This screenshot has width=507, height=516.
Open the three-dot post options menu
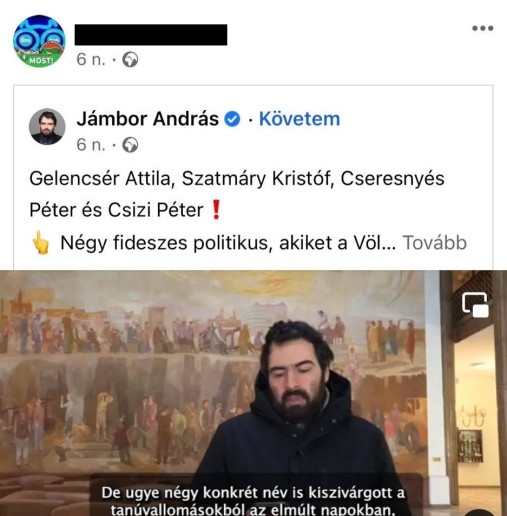point(483,28)
